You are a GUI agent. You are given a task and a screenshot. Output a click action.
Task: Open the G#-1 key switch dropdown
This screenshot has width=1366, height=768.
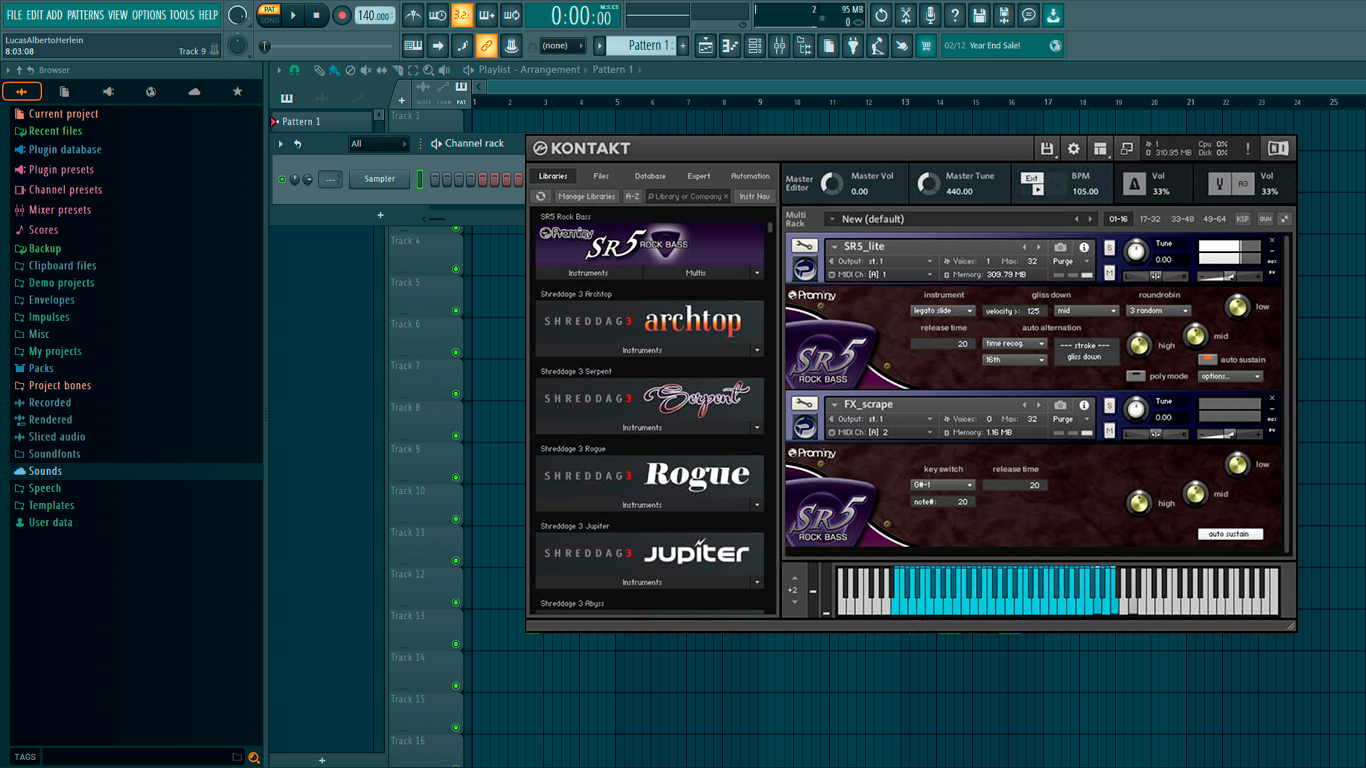943,485
